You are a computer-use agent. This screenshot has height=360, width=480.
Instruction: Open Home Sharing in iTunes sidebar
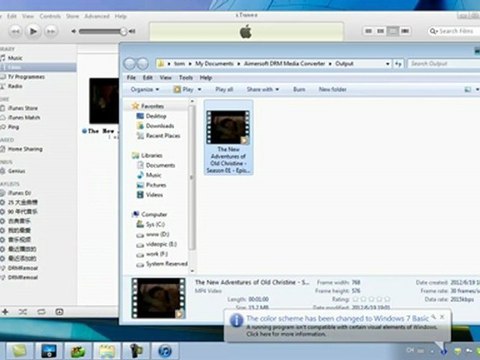coord(25,149)
